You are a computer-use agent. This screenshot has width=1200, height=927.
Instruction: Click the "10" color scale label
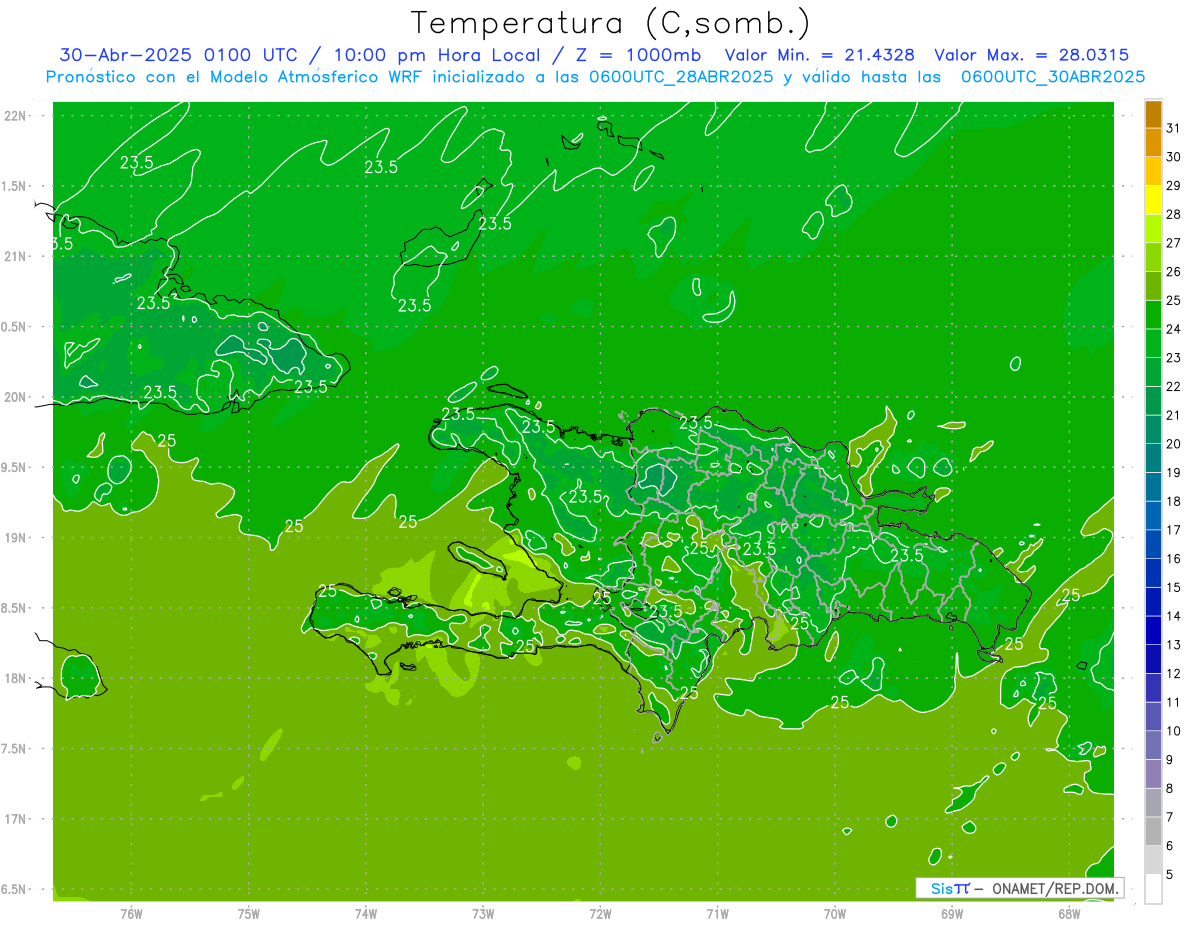pos(1174,731)
